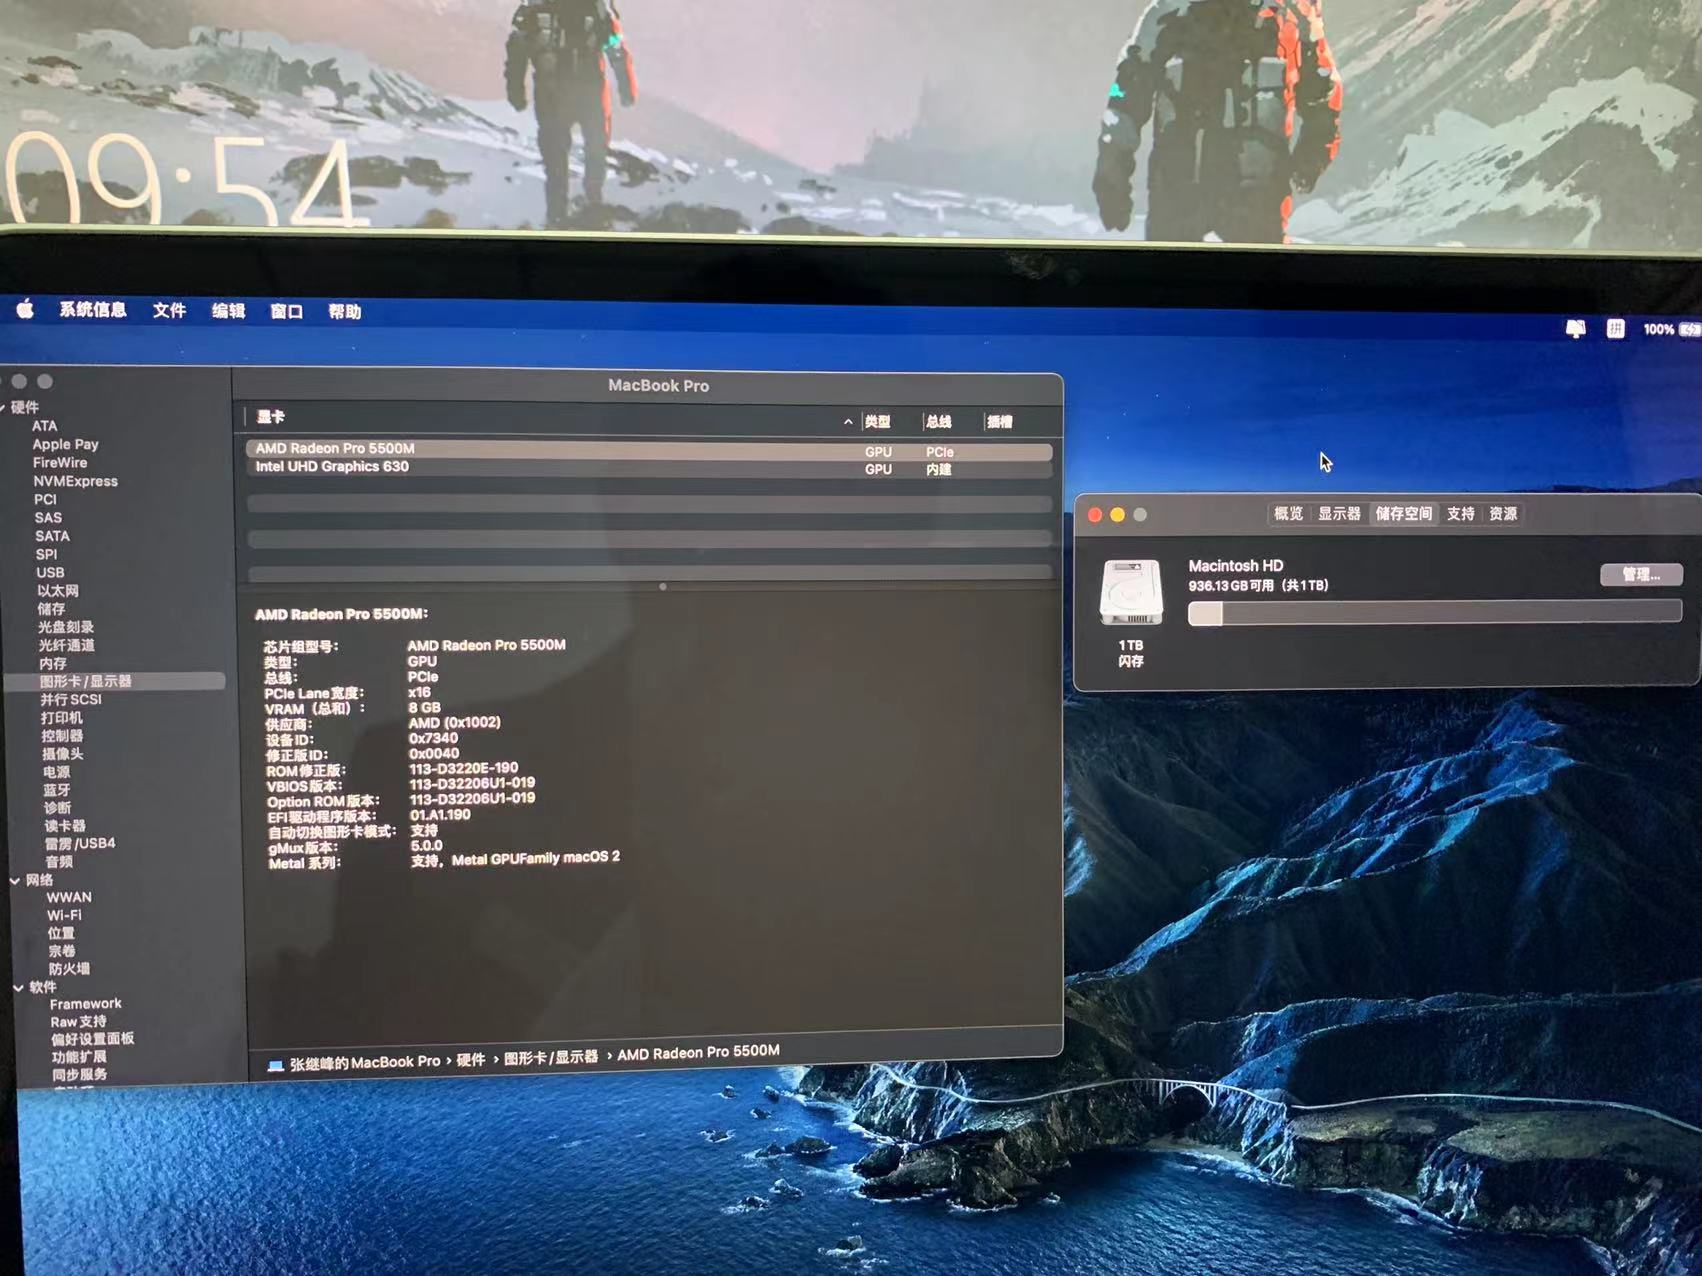
Task: Select Apple Pay in the sidebar
Action: (x=65, y=444)
